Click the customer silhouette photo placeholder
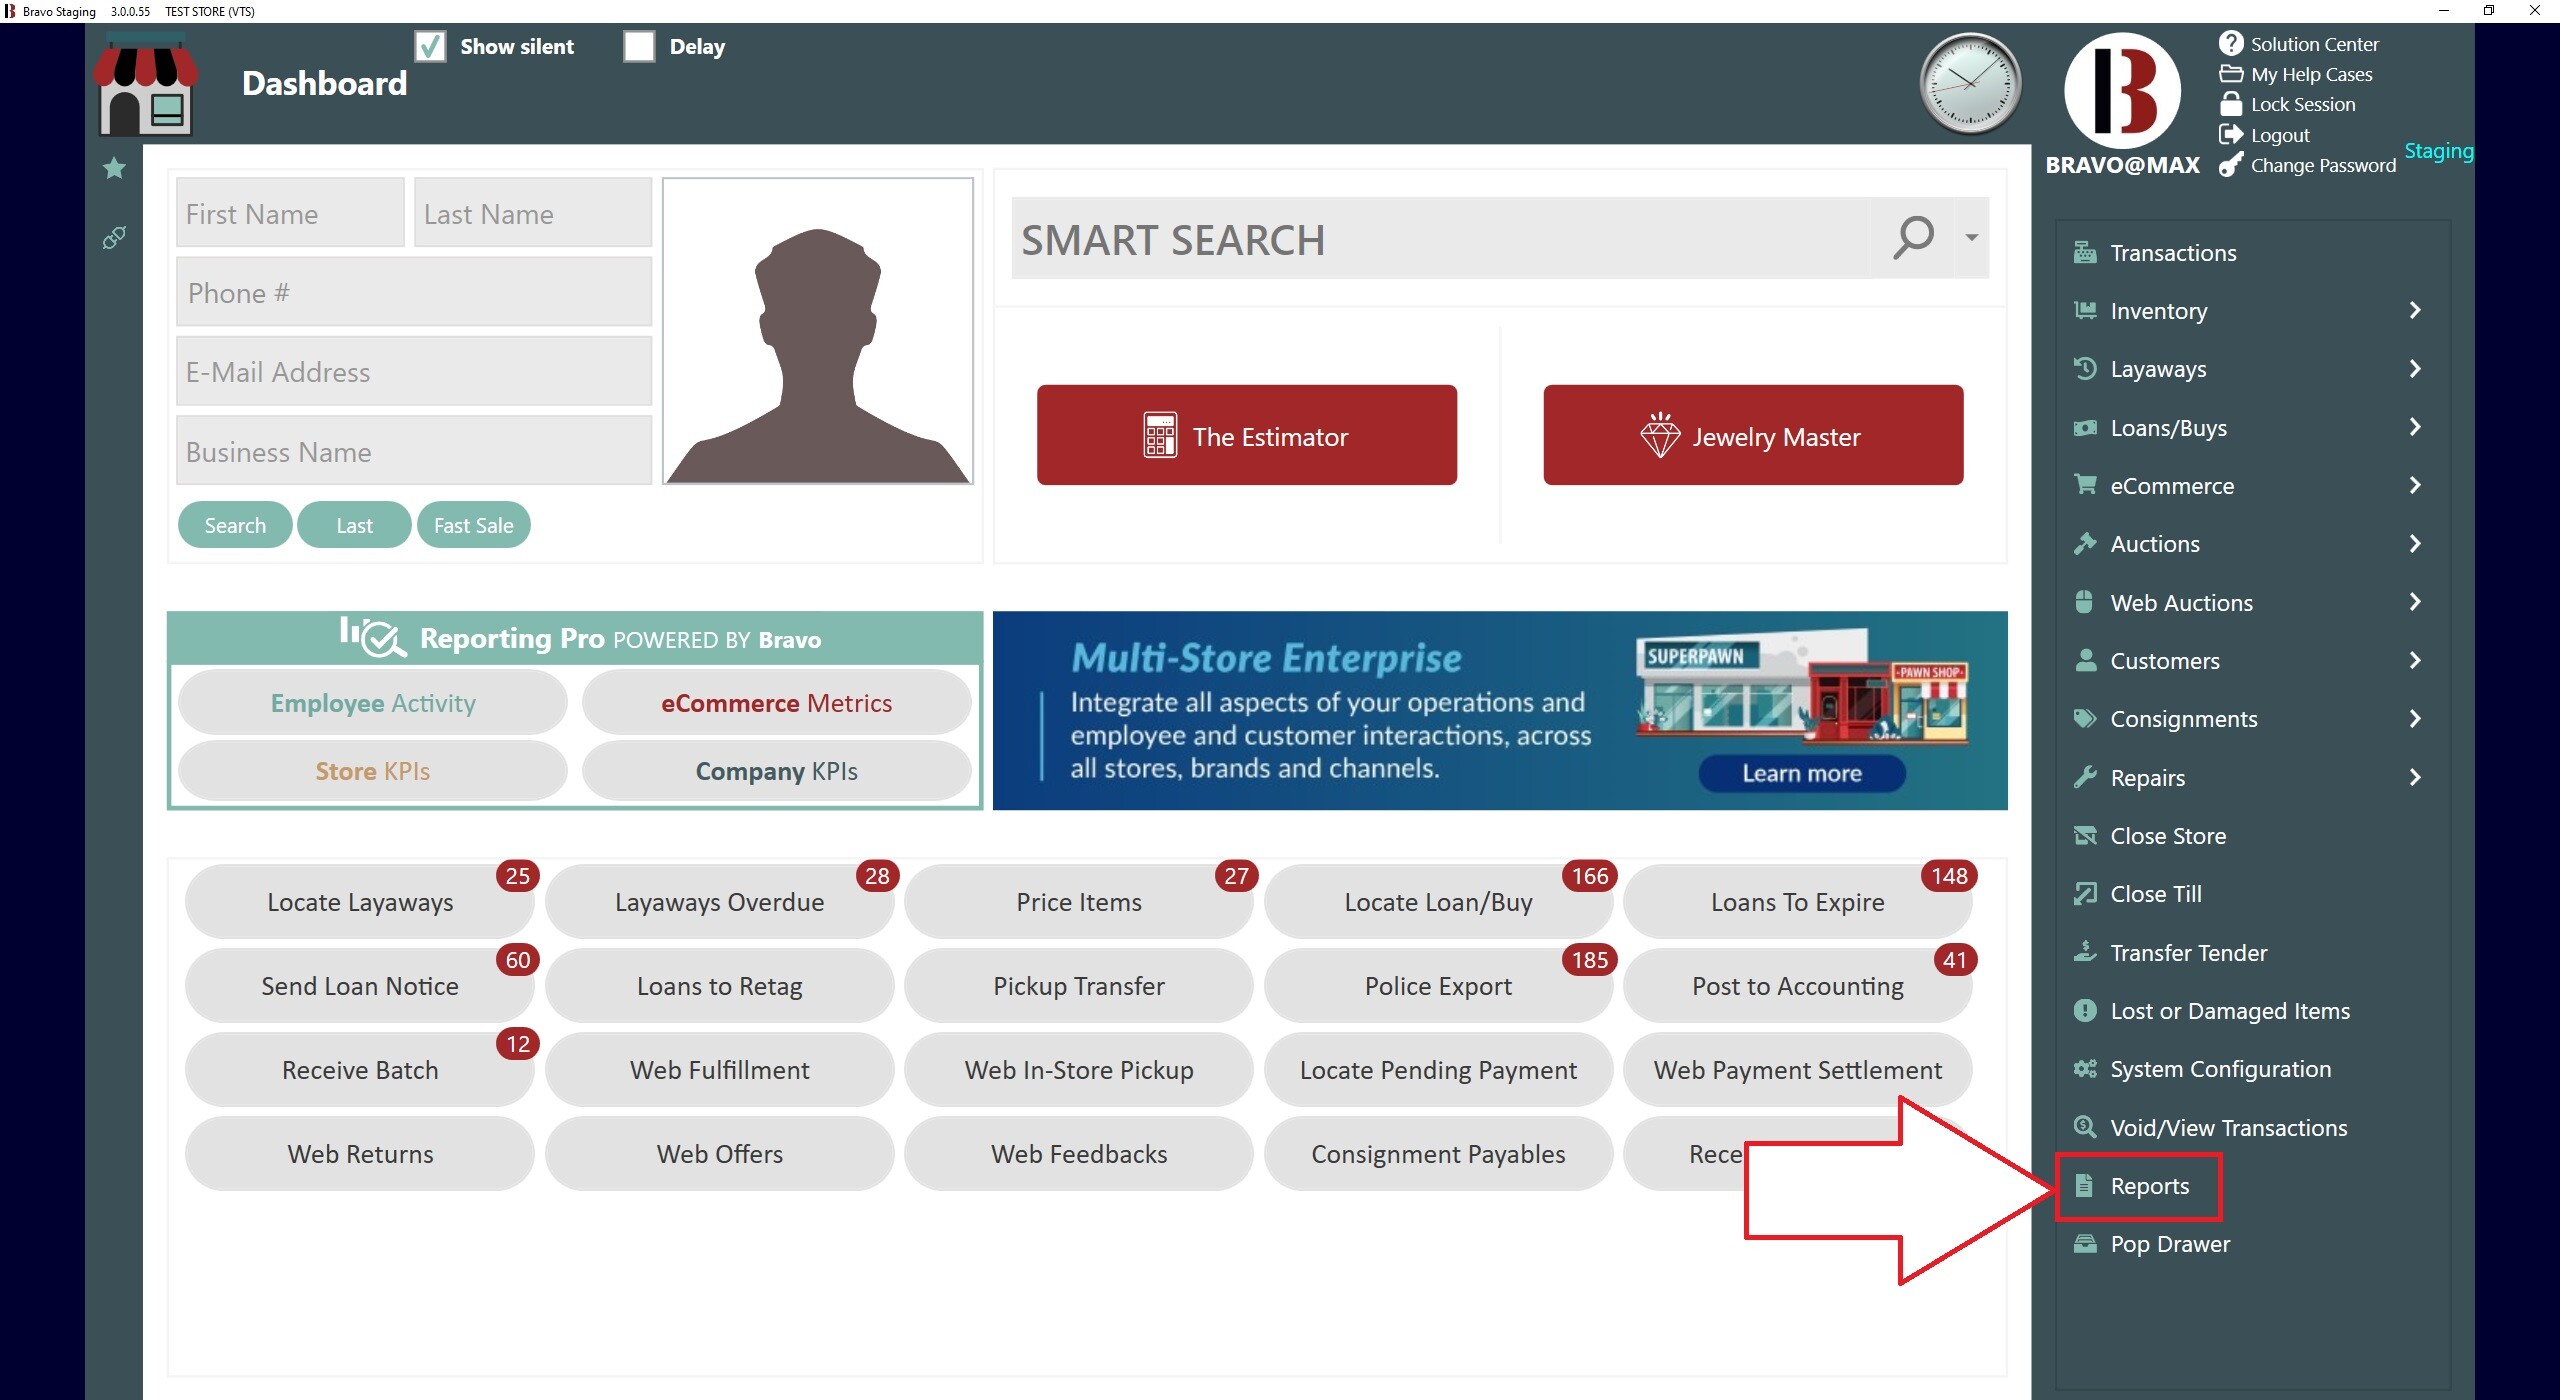 pyautogui.click(x=817, y=331)
